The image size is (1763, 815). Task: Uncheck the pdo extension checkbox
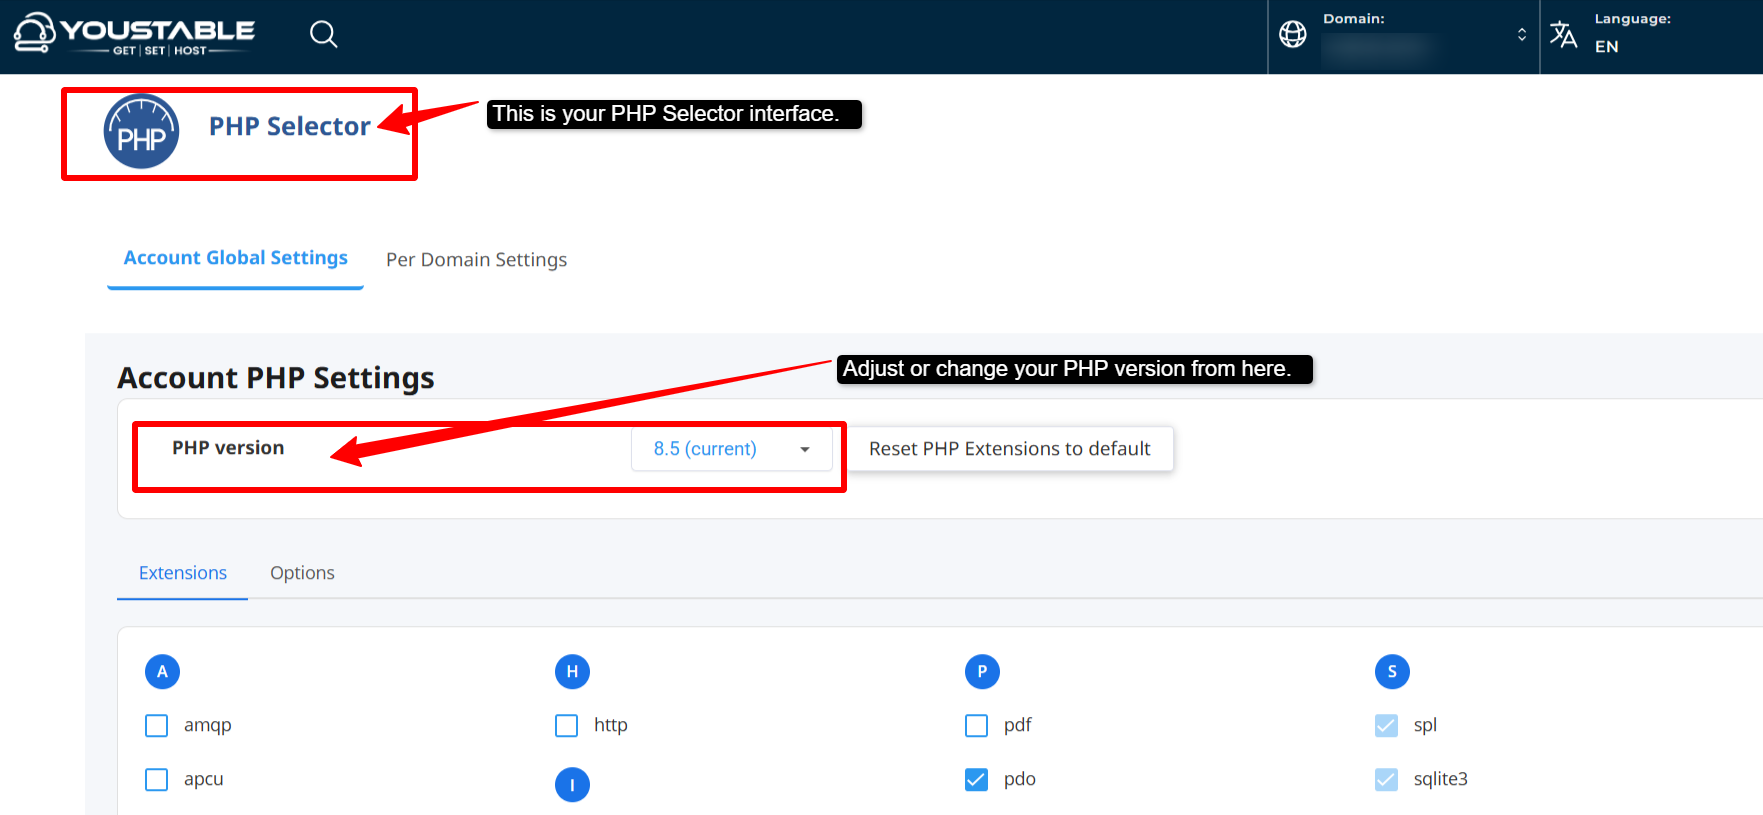(x=977, y=779)
